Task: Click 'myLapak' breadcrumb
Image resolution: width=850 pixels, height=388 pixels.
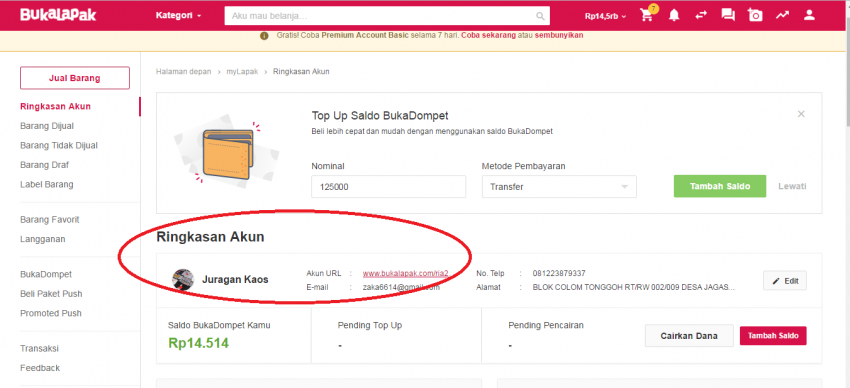Action: click(242, 72)
